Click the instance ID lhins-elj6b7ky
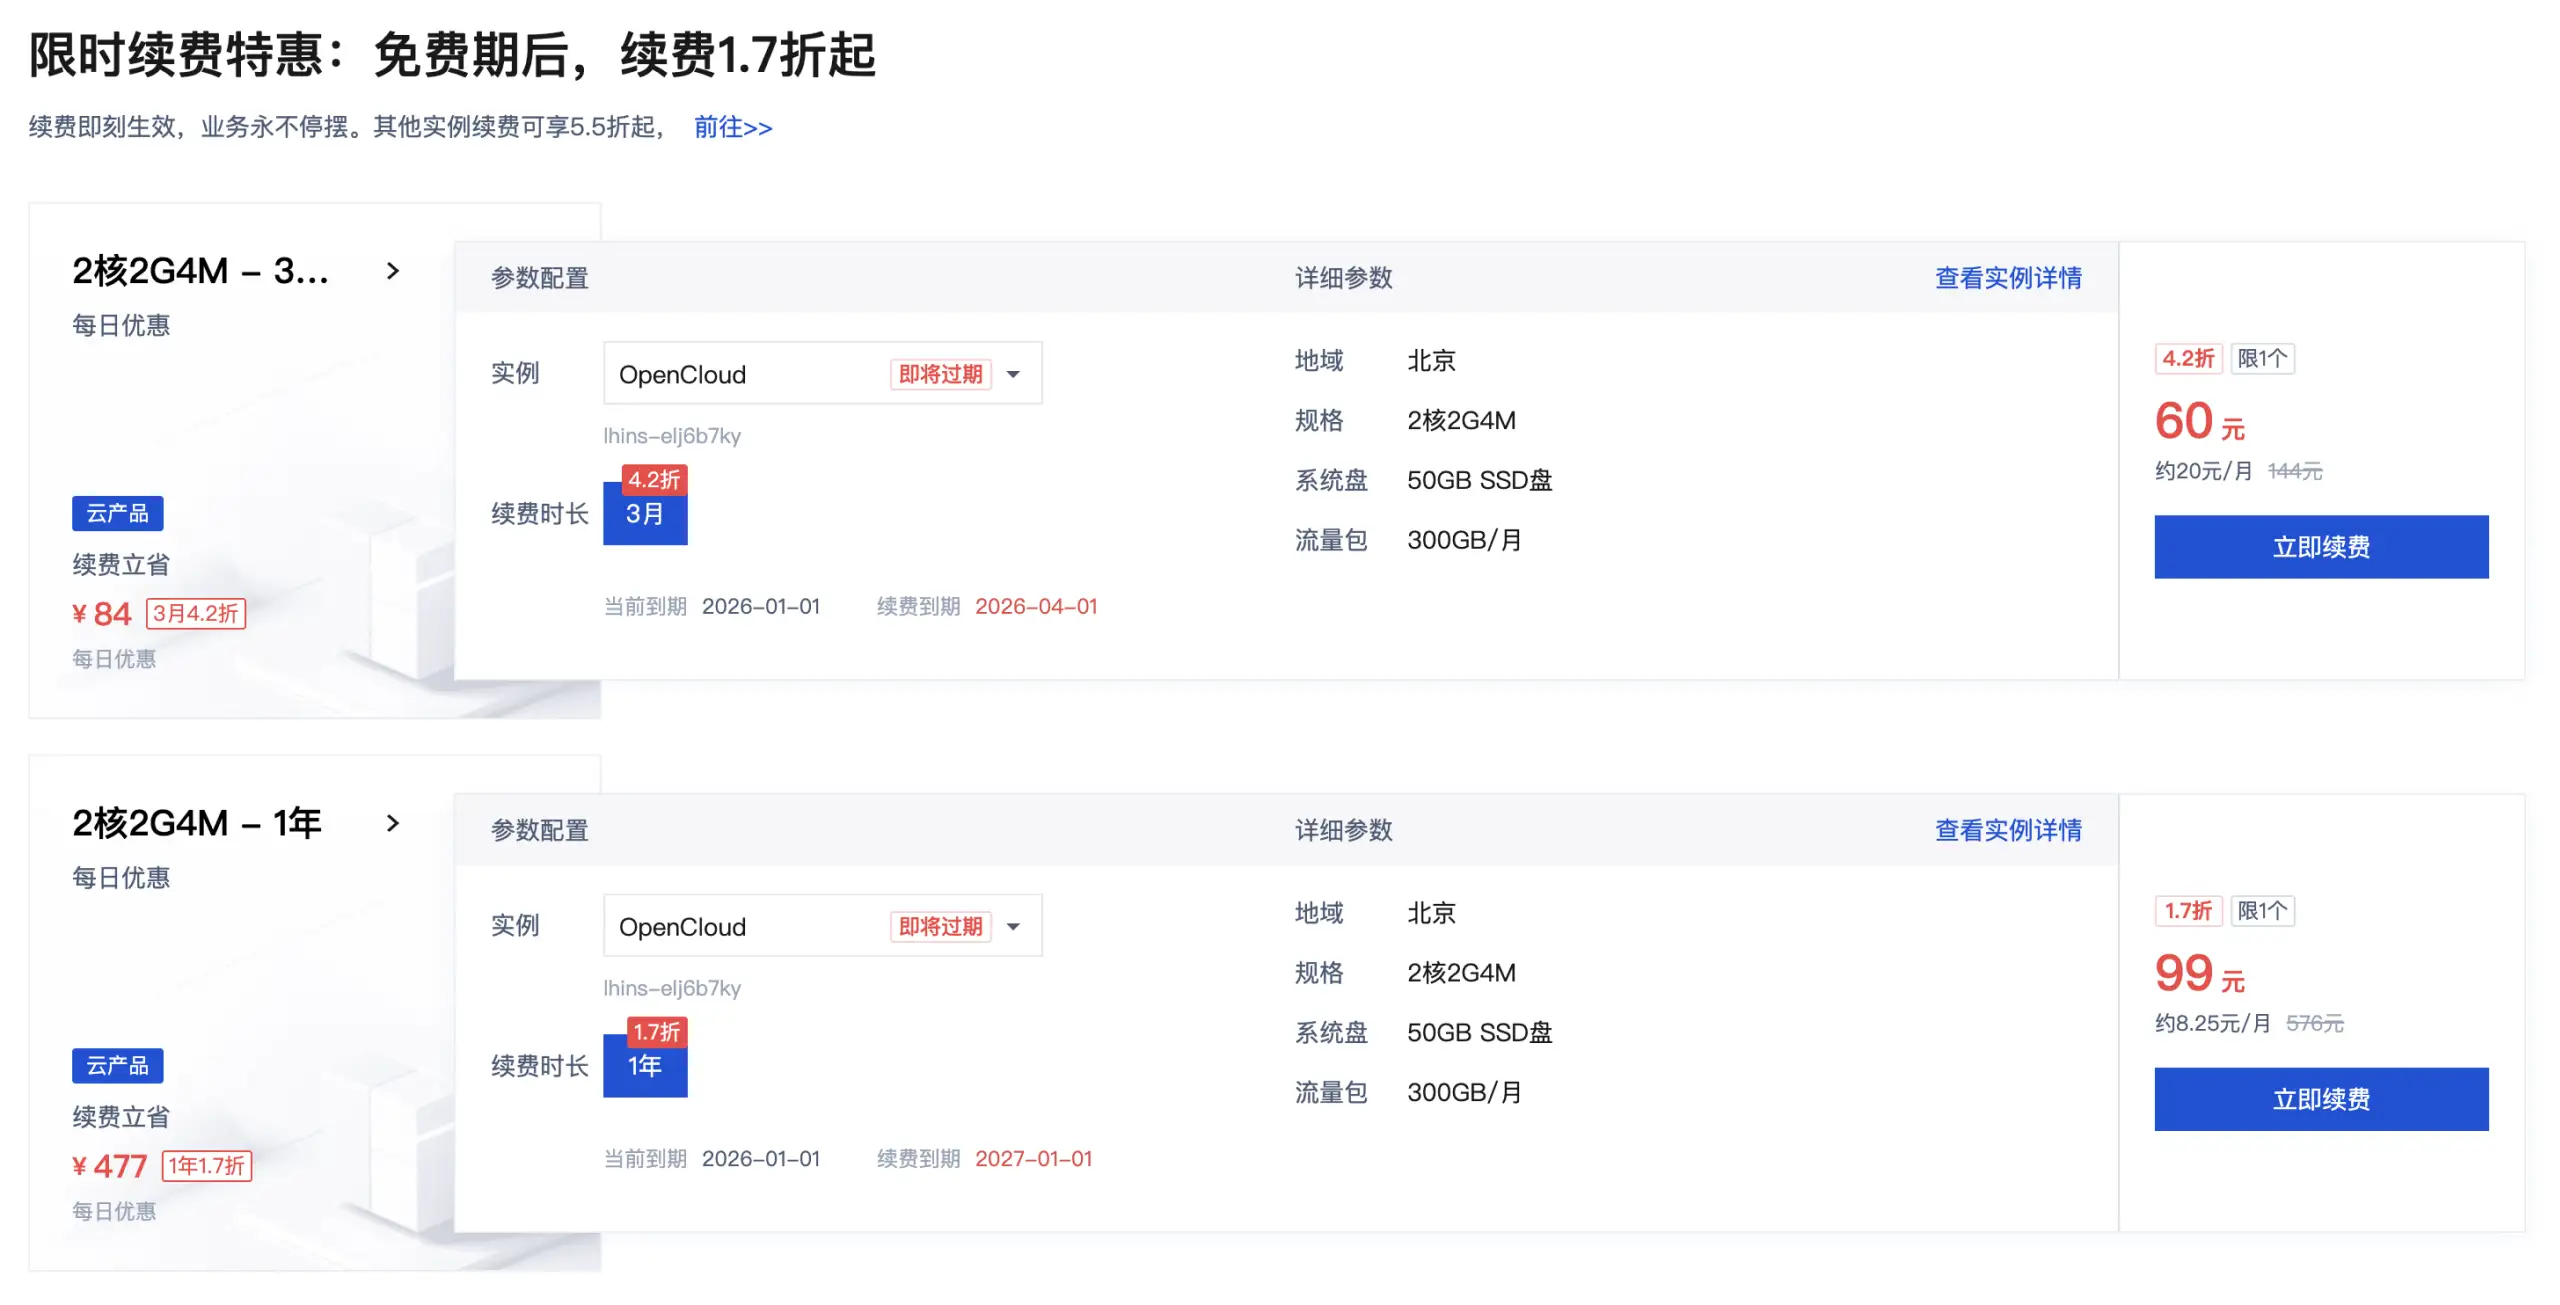Image resolution: width=2560 pixels, height=1305 pixels. (x=671, y=435)
